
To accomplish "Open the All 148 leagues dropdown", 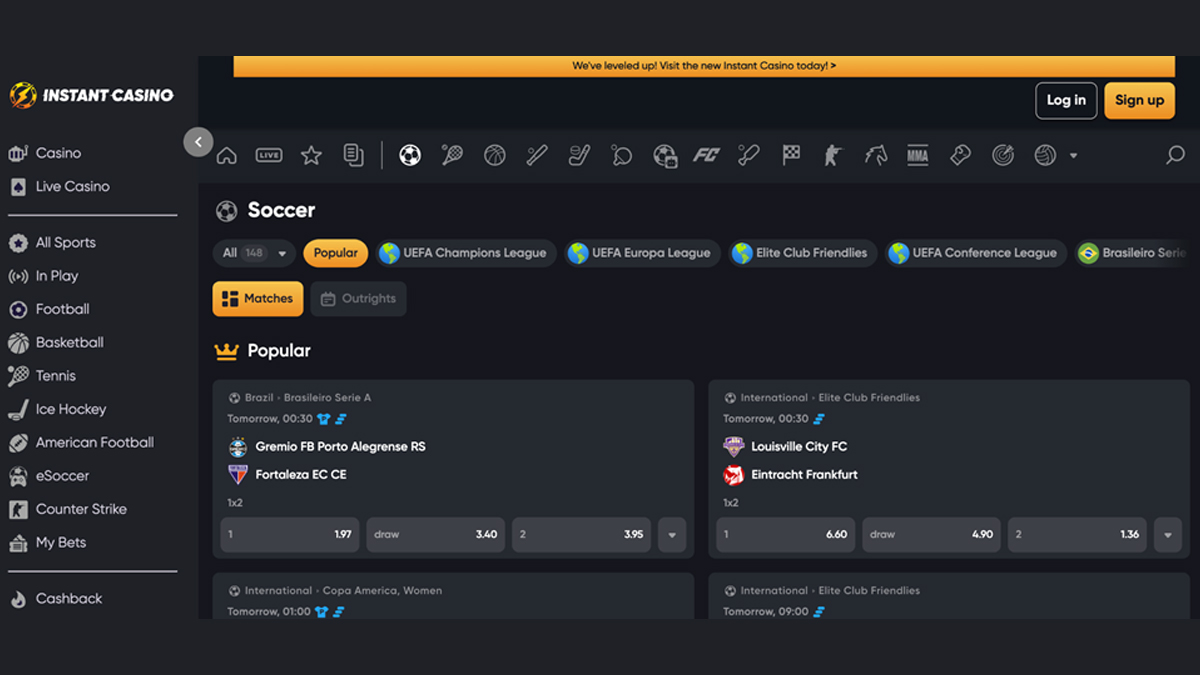I will [254, 253].
